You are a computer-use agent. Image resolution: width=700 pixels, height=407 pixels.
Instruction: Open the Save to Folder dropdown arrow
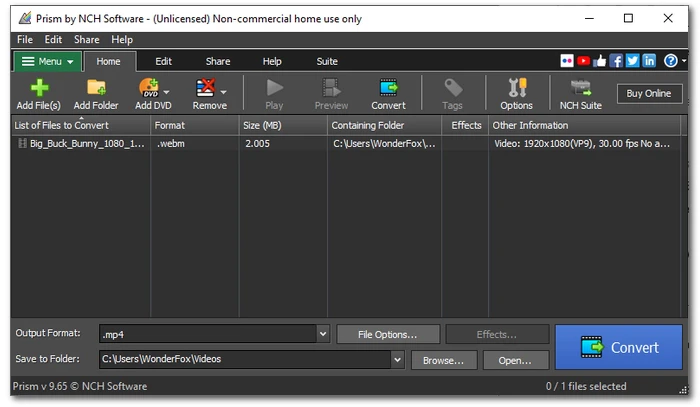(x=397, y=359)
